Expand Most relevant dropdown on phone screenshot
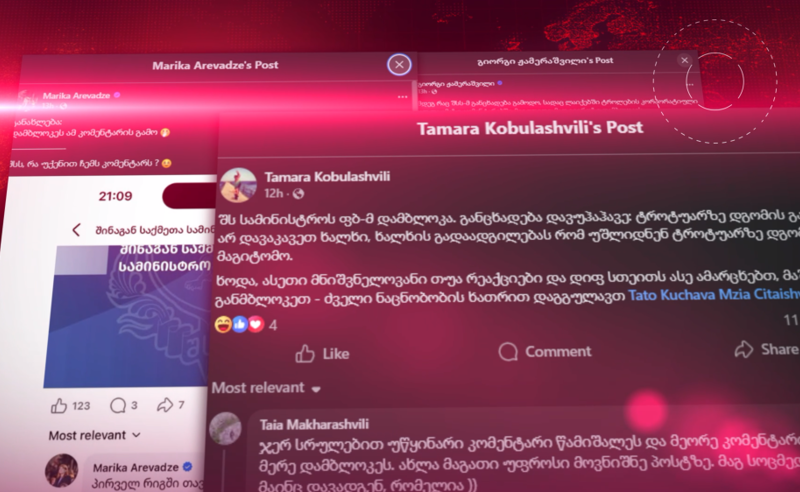Viewport: 800px width, 492px height. tap(94, 435)
